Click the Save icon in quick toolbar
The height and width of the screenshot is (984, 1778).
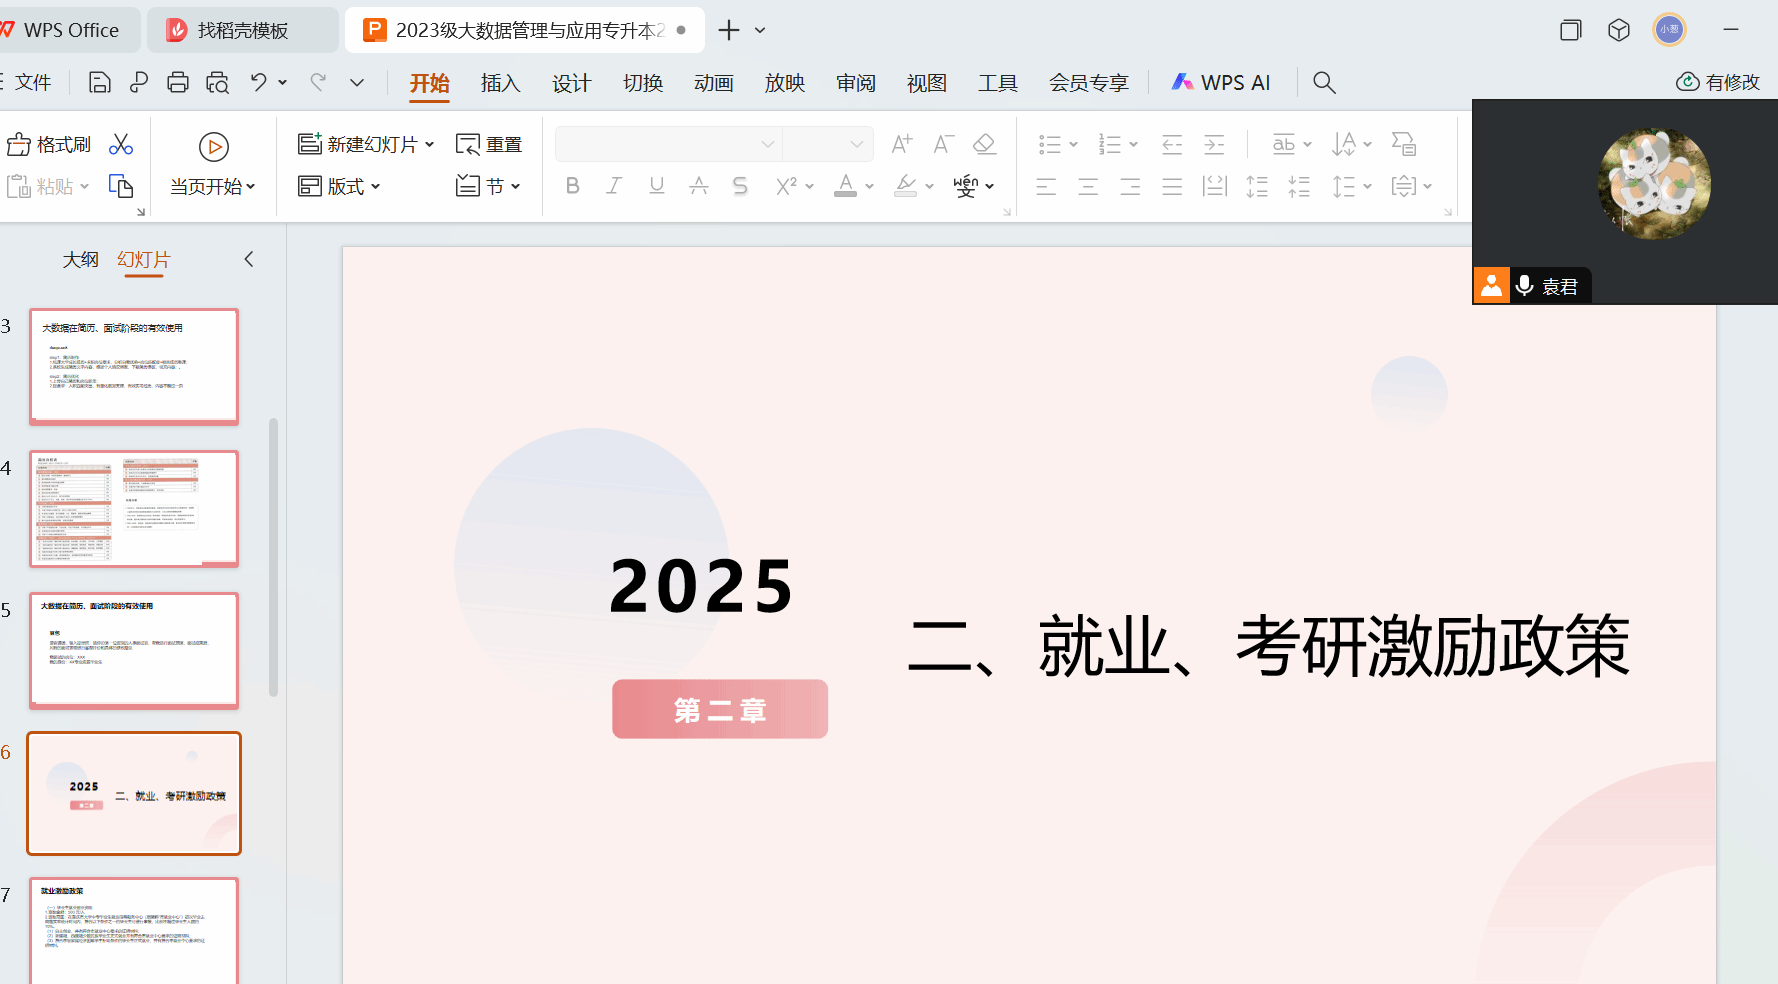click(x=100, y=83)
